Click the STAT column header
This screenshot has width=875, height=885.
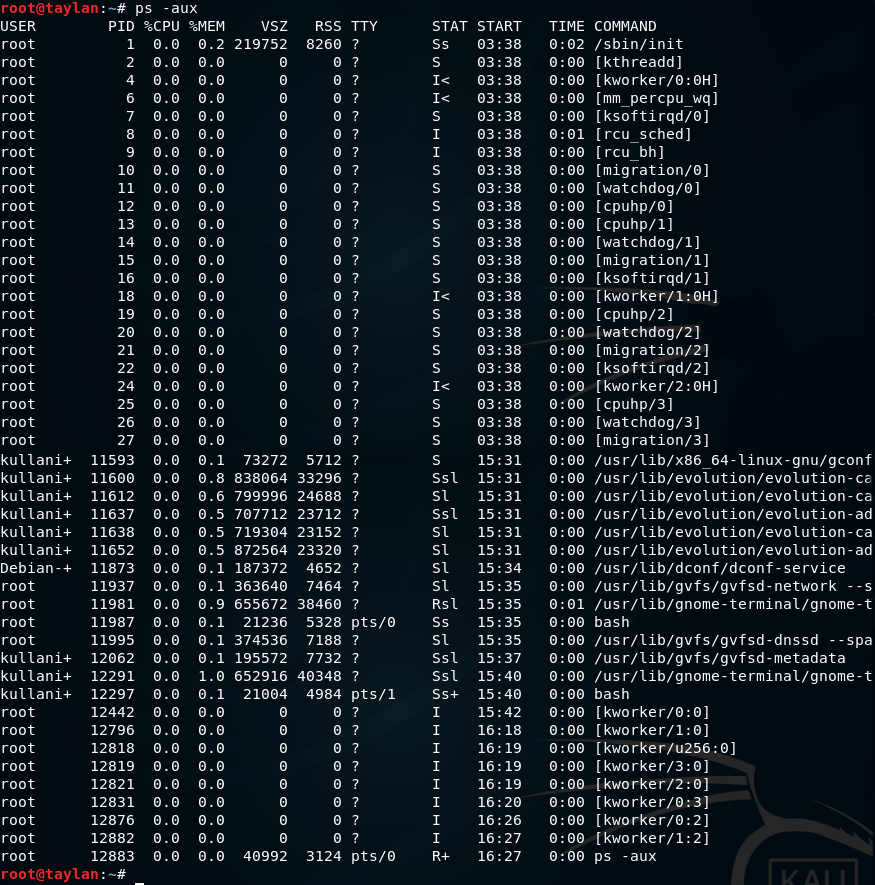coord(449,27)
